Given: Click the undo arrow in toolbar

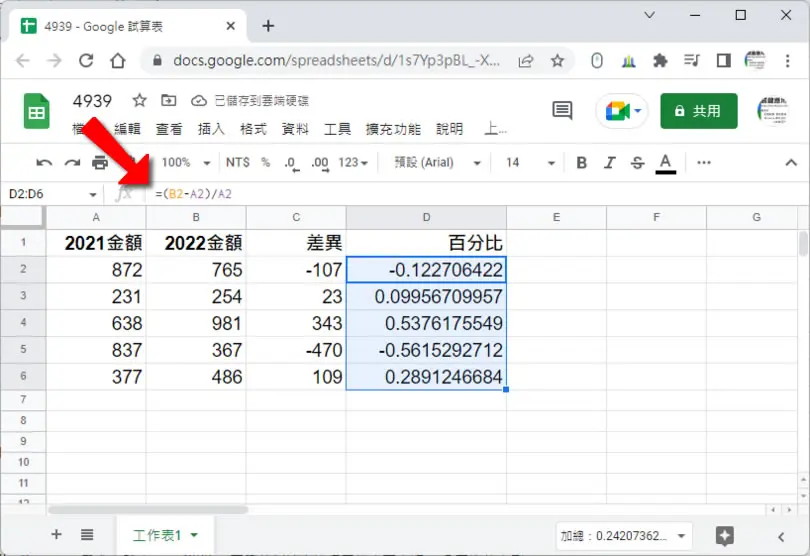Looking at the screenshot, I should tap(44, 163).
